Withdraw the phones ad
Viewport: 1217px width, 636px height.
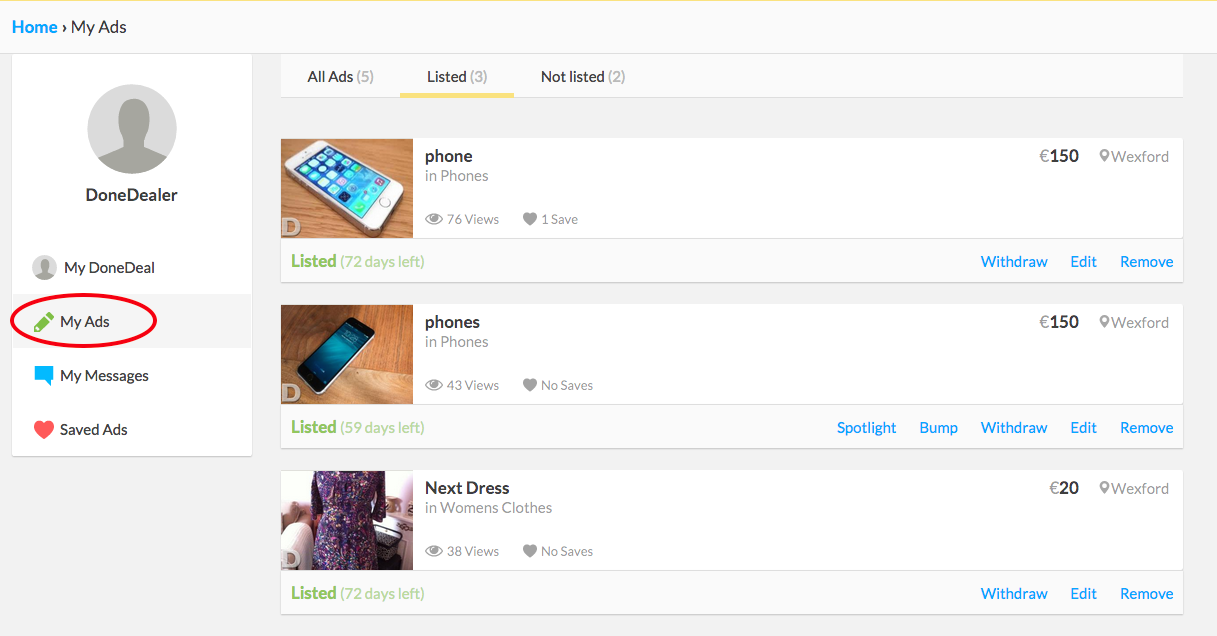[1014, 427]
